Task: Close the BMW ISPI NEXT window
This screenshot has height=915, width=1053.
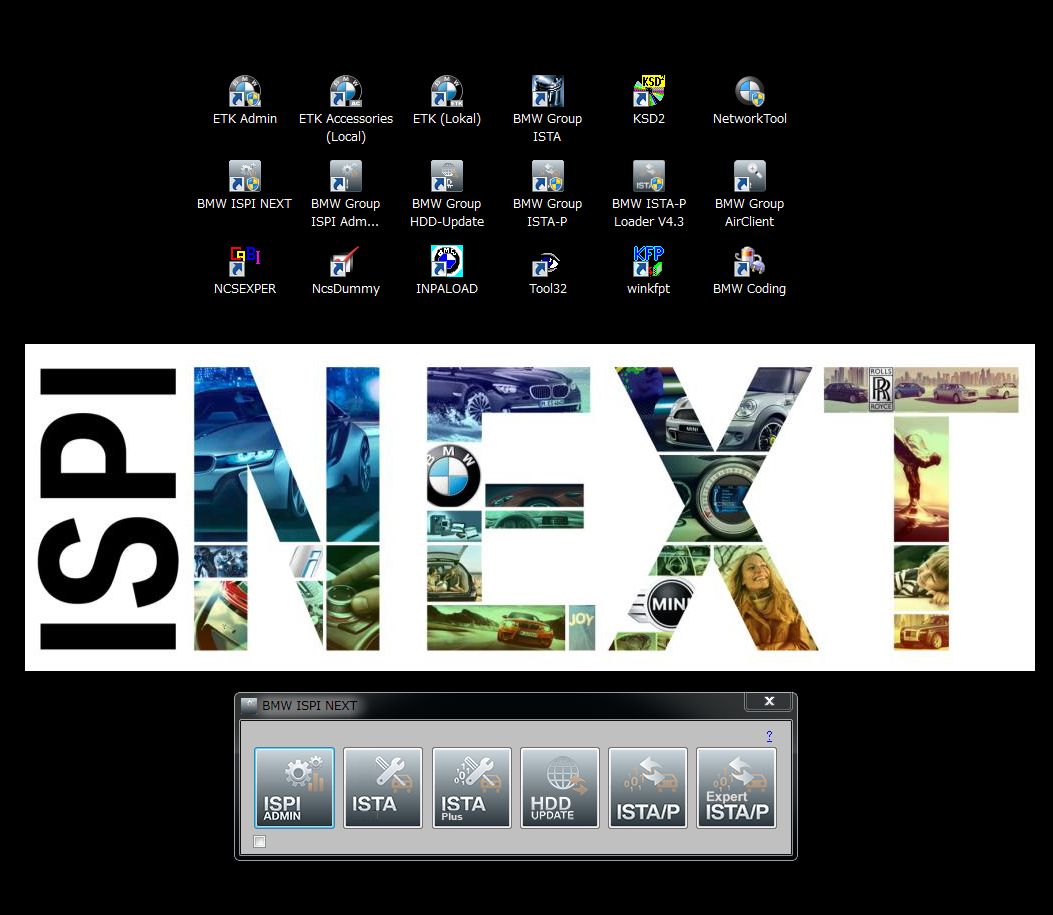Action: (770, 702)
